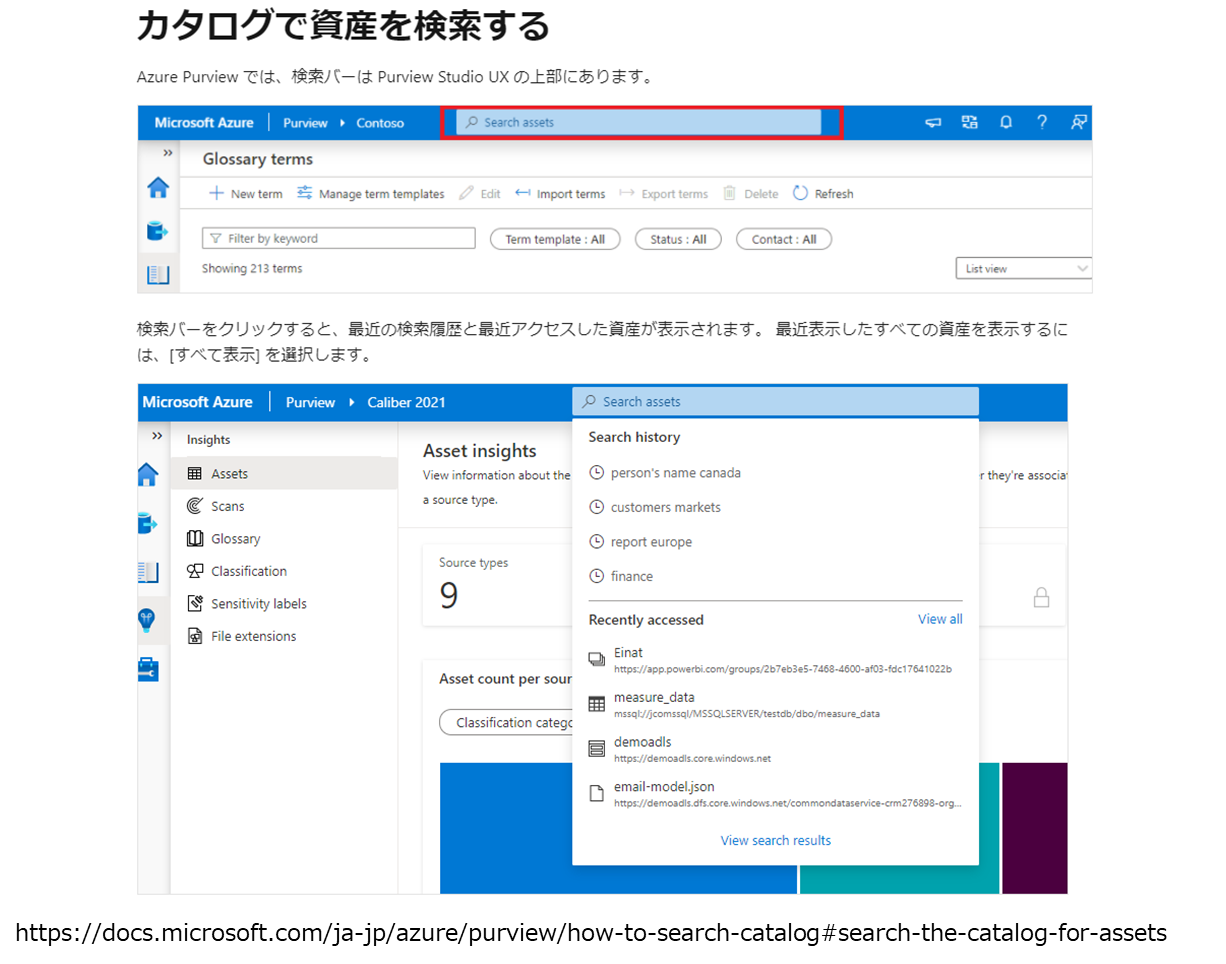Viewport: 1226px width, 964px height.
Task: Open the Contact : All filter
Action: coord(784,239)
